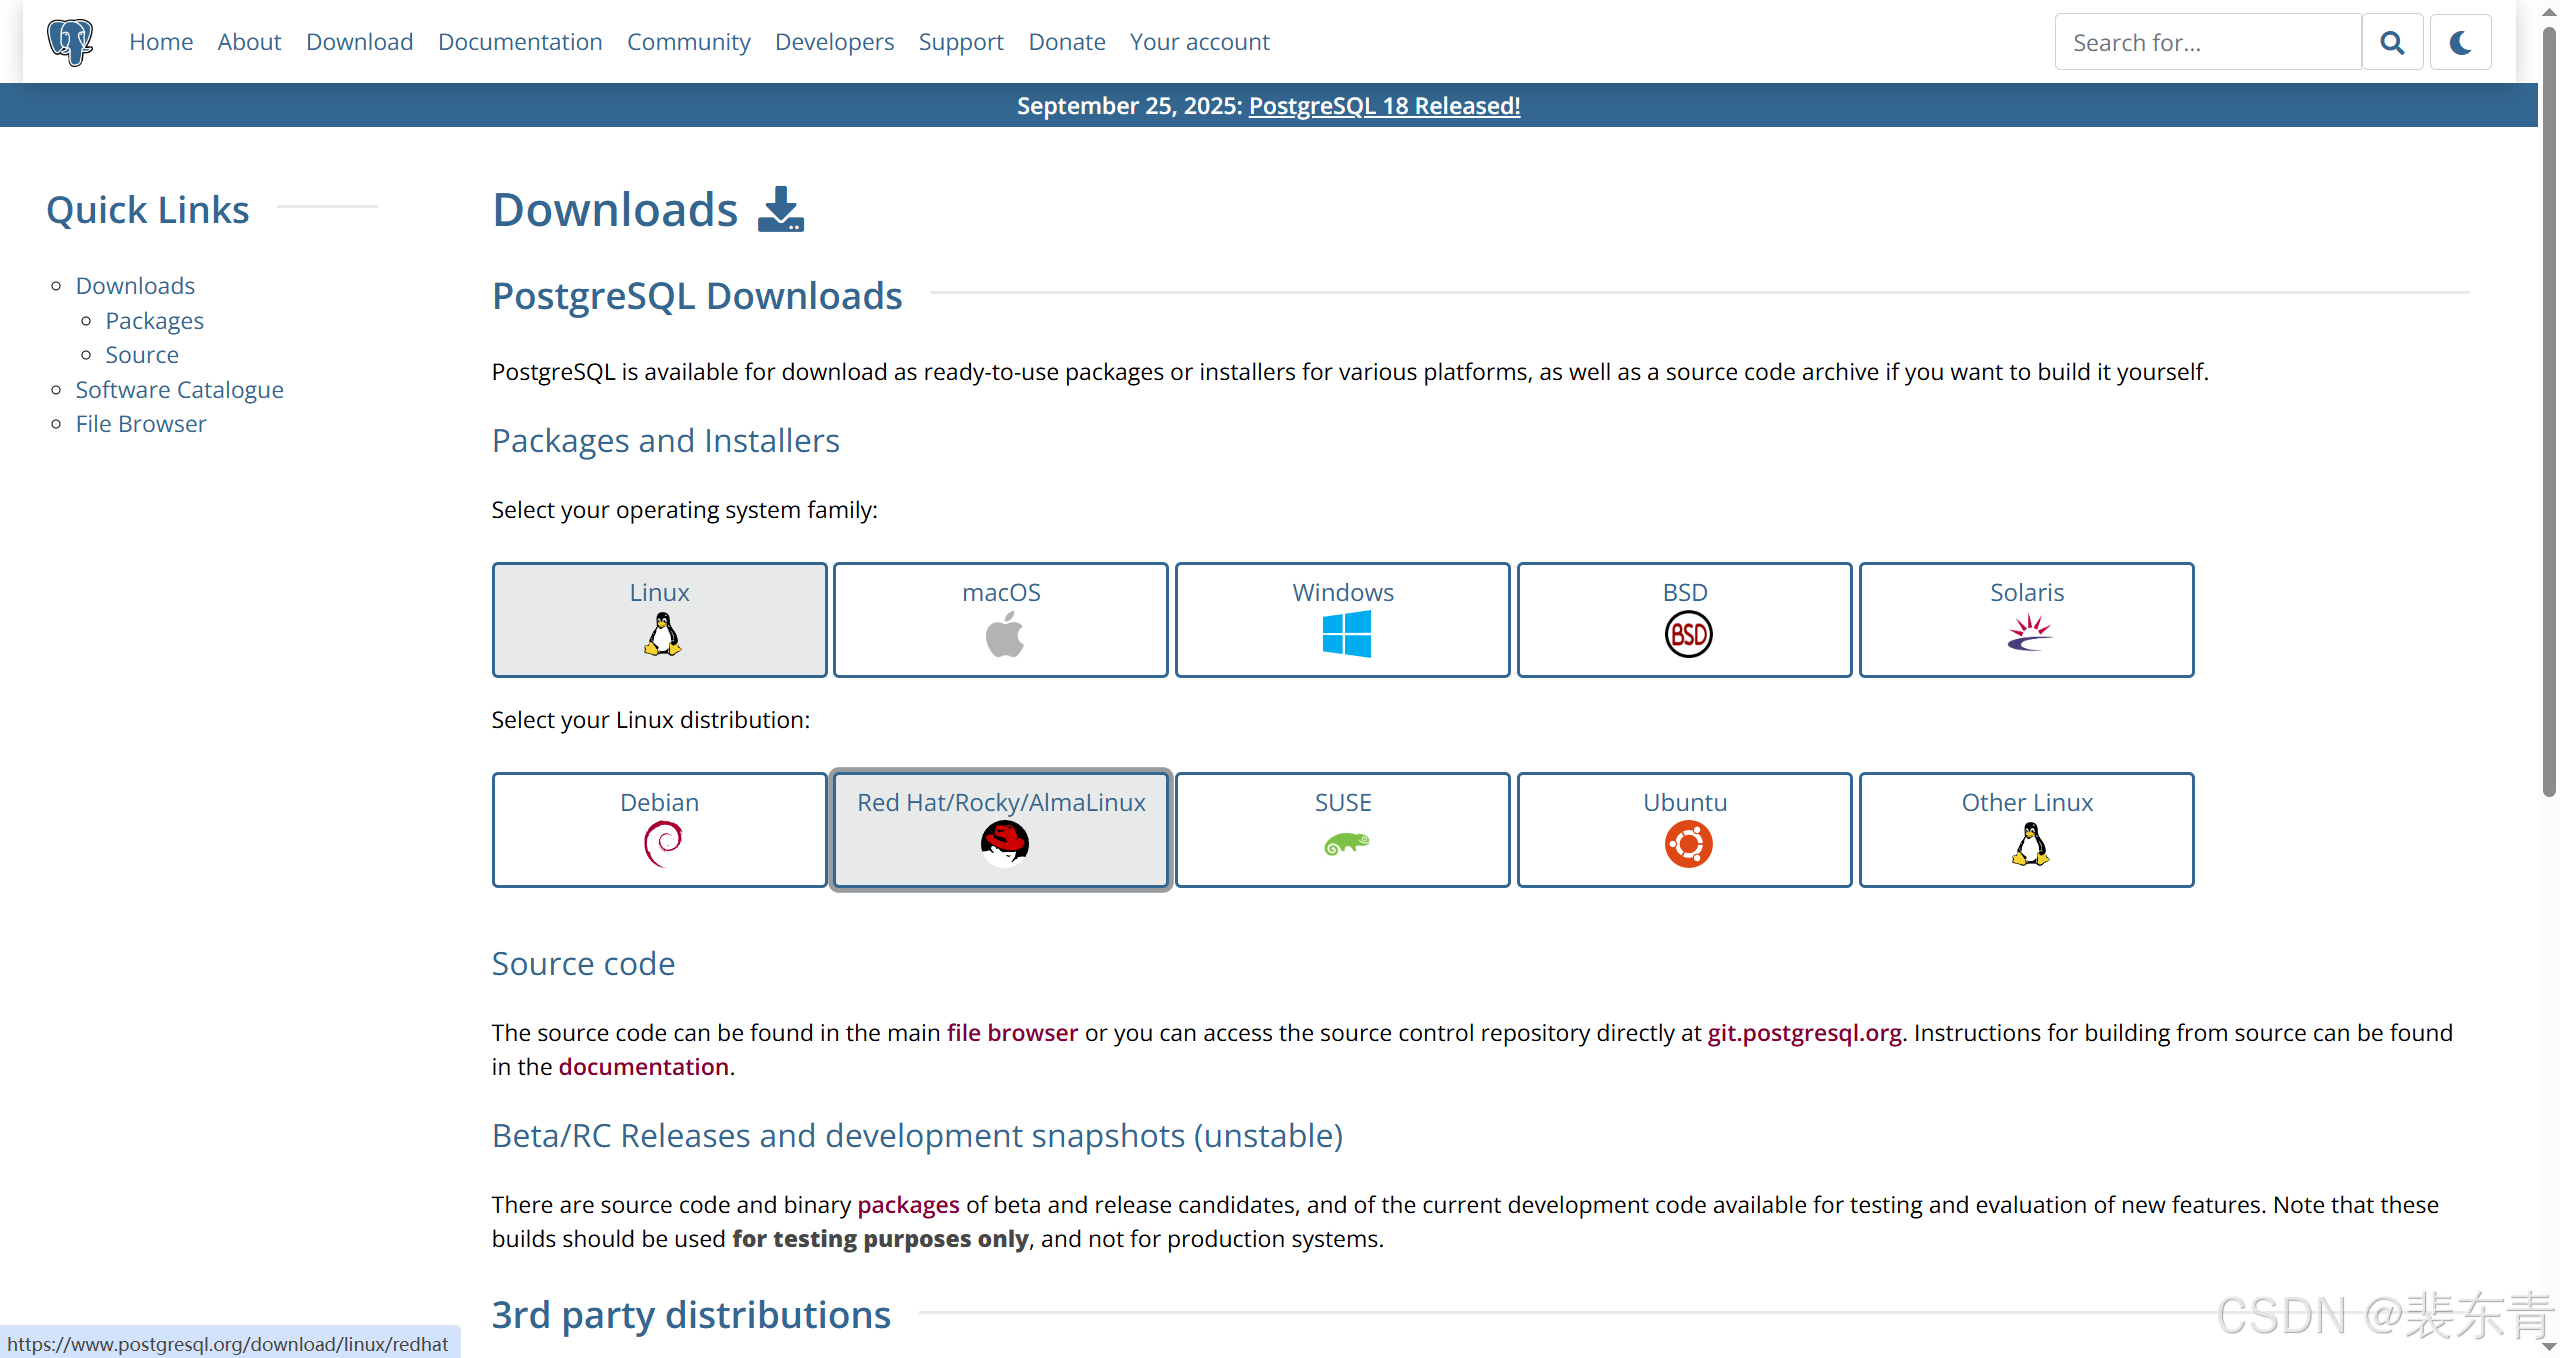2560x1358 pixels.
Task: Open the Home menu item
Action: pyautogui.click(x=161, y=42)
